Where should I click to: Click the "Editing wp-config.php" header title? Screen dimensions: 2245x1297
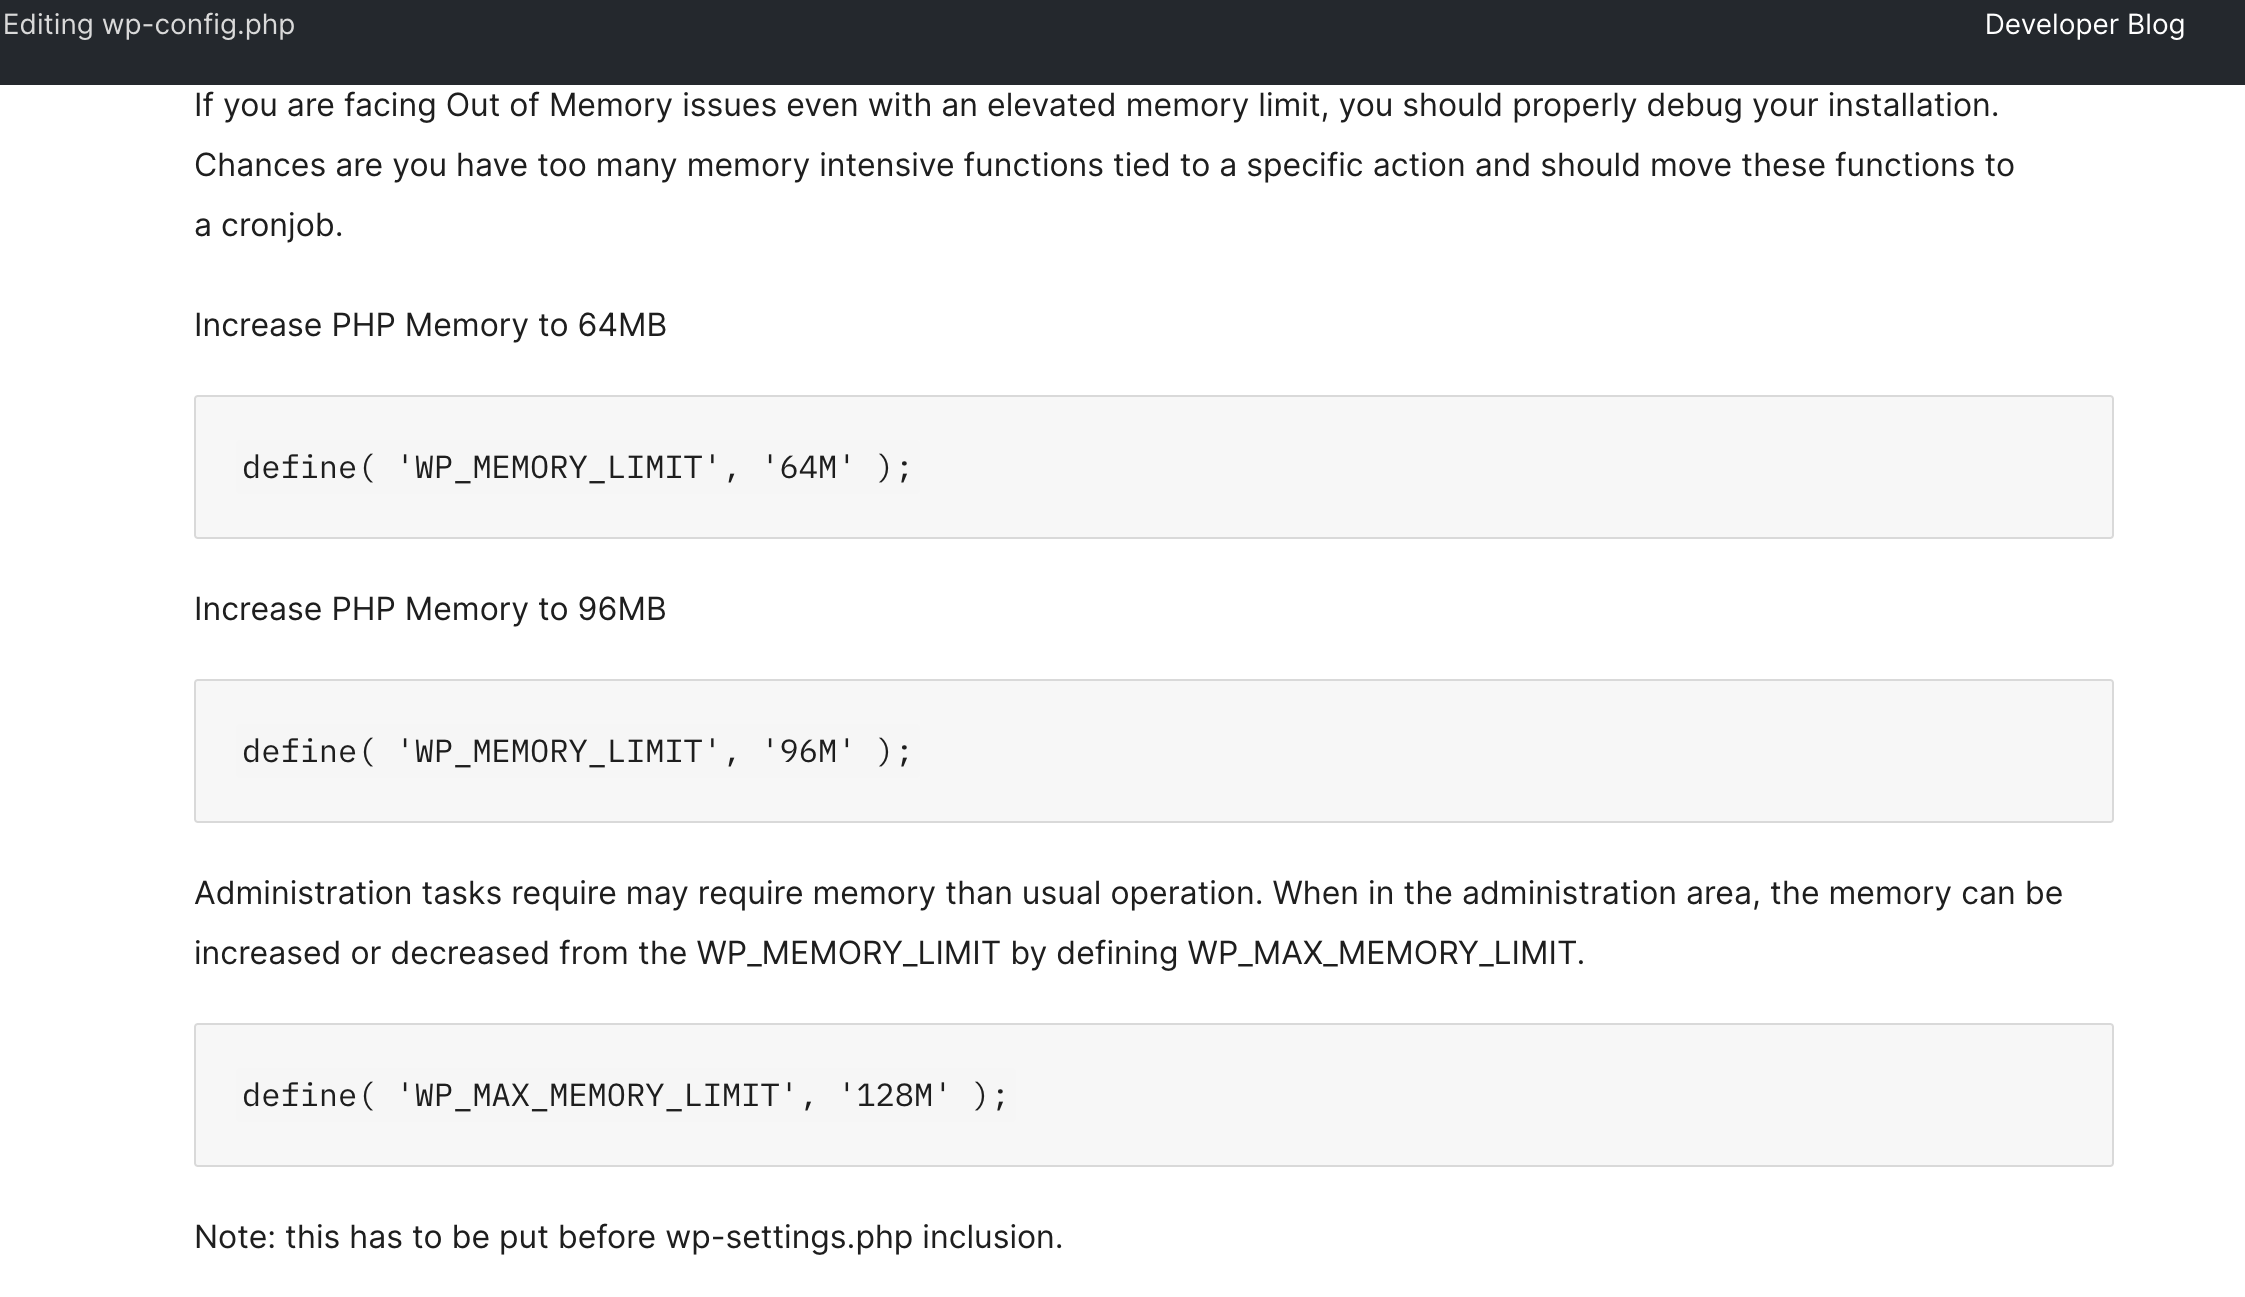tap(149, 25)
